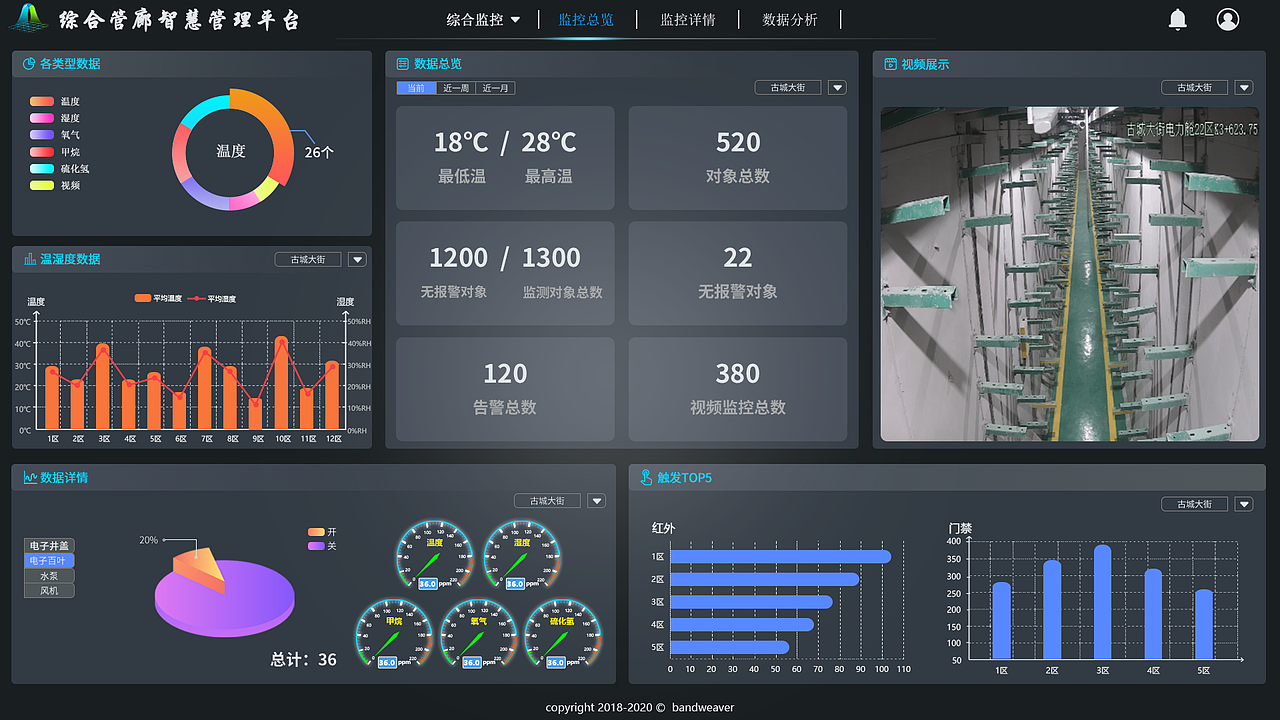
Task: Toggle the 温度 legend entry
Action: click(55, 101)
